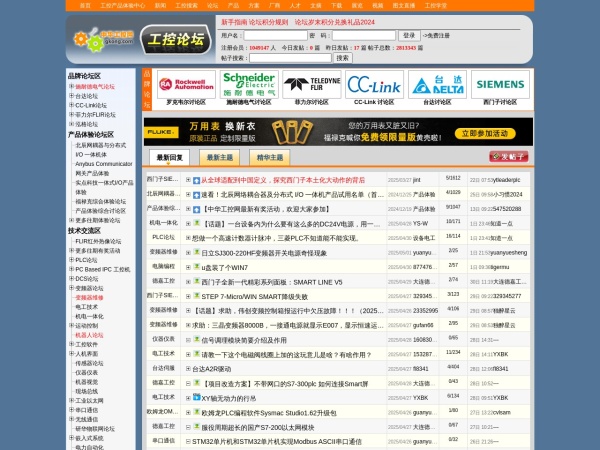Open 首页 in the top navigation
Viewport: 600px width, 450px height.
click(85, 5)
